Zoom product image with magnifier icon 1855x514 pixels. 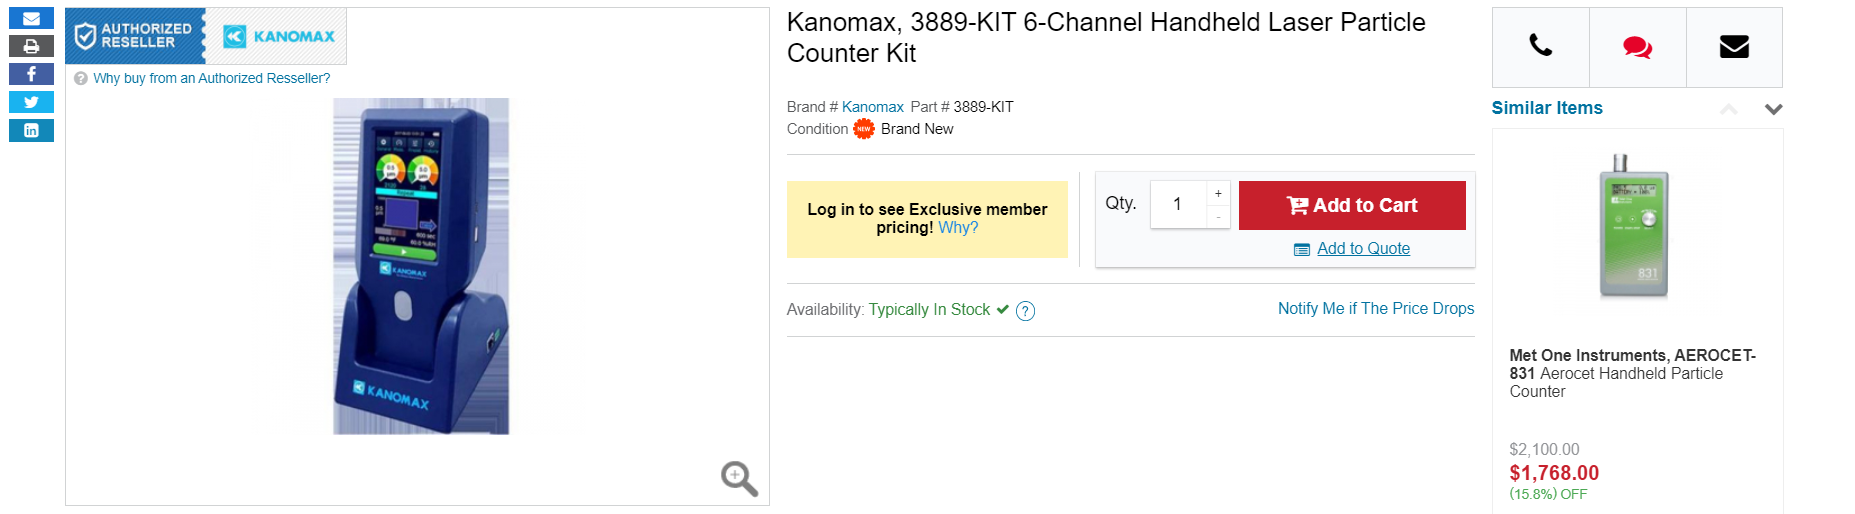click(739, 478)
